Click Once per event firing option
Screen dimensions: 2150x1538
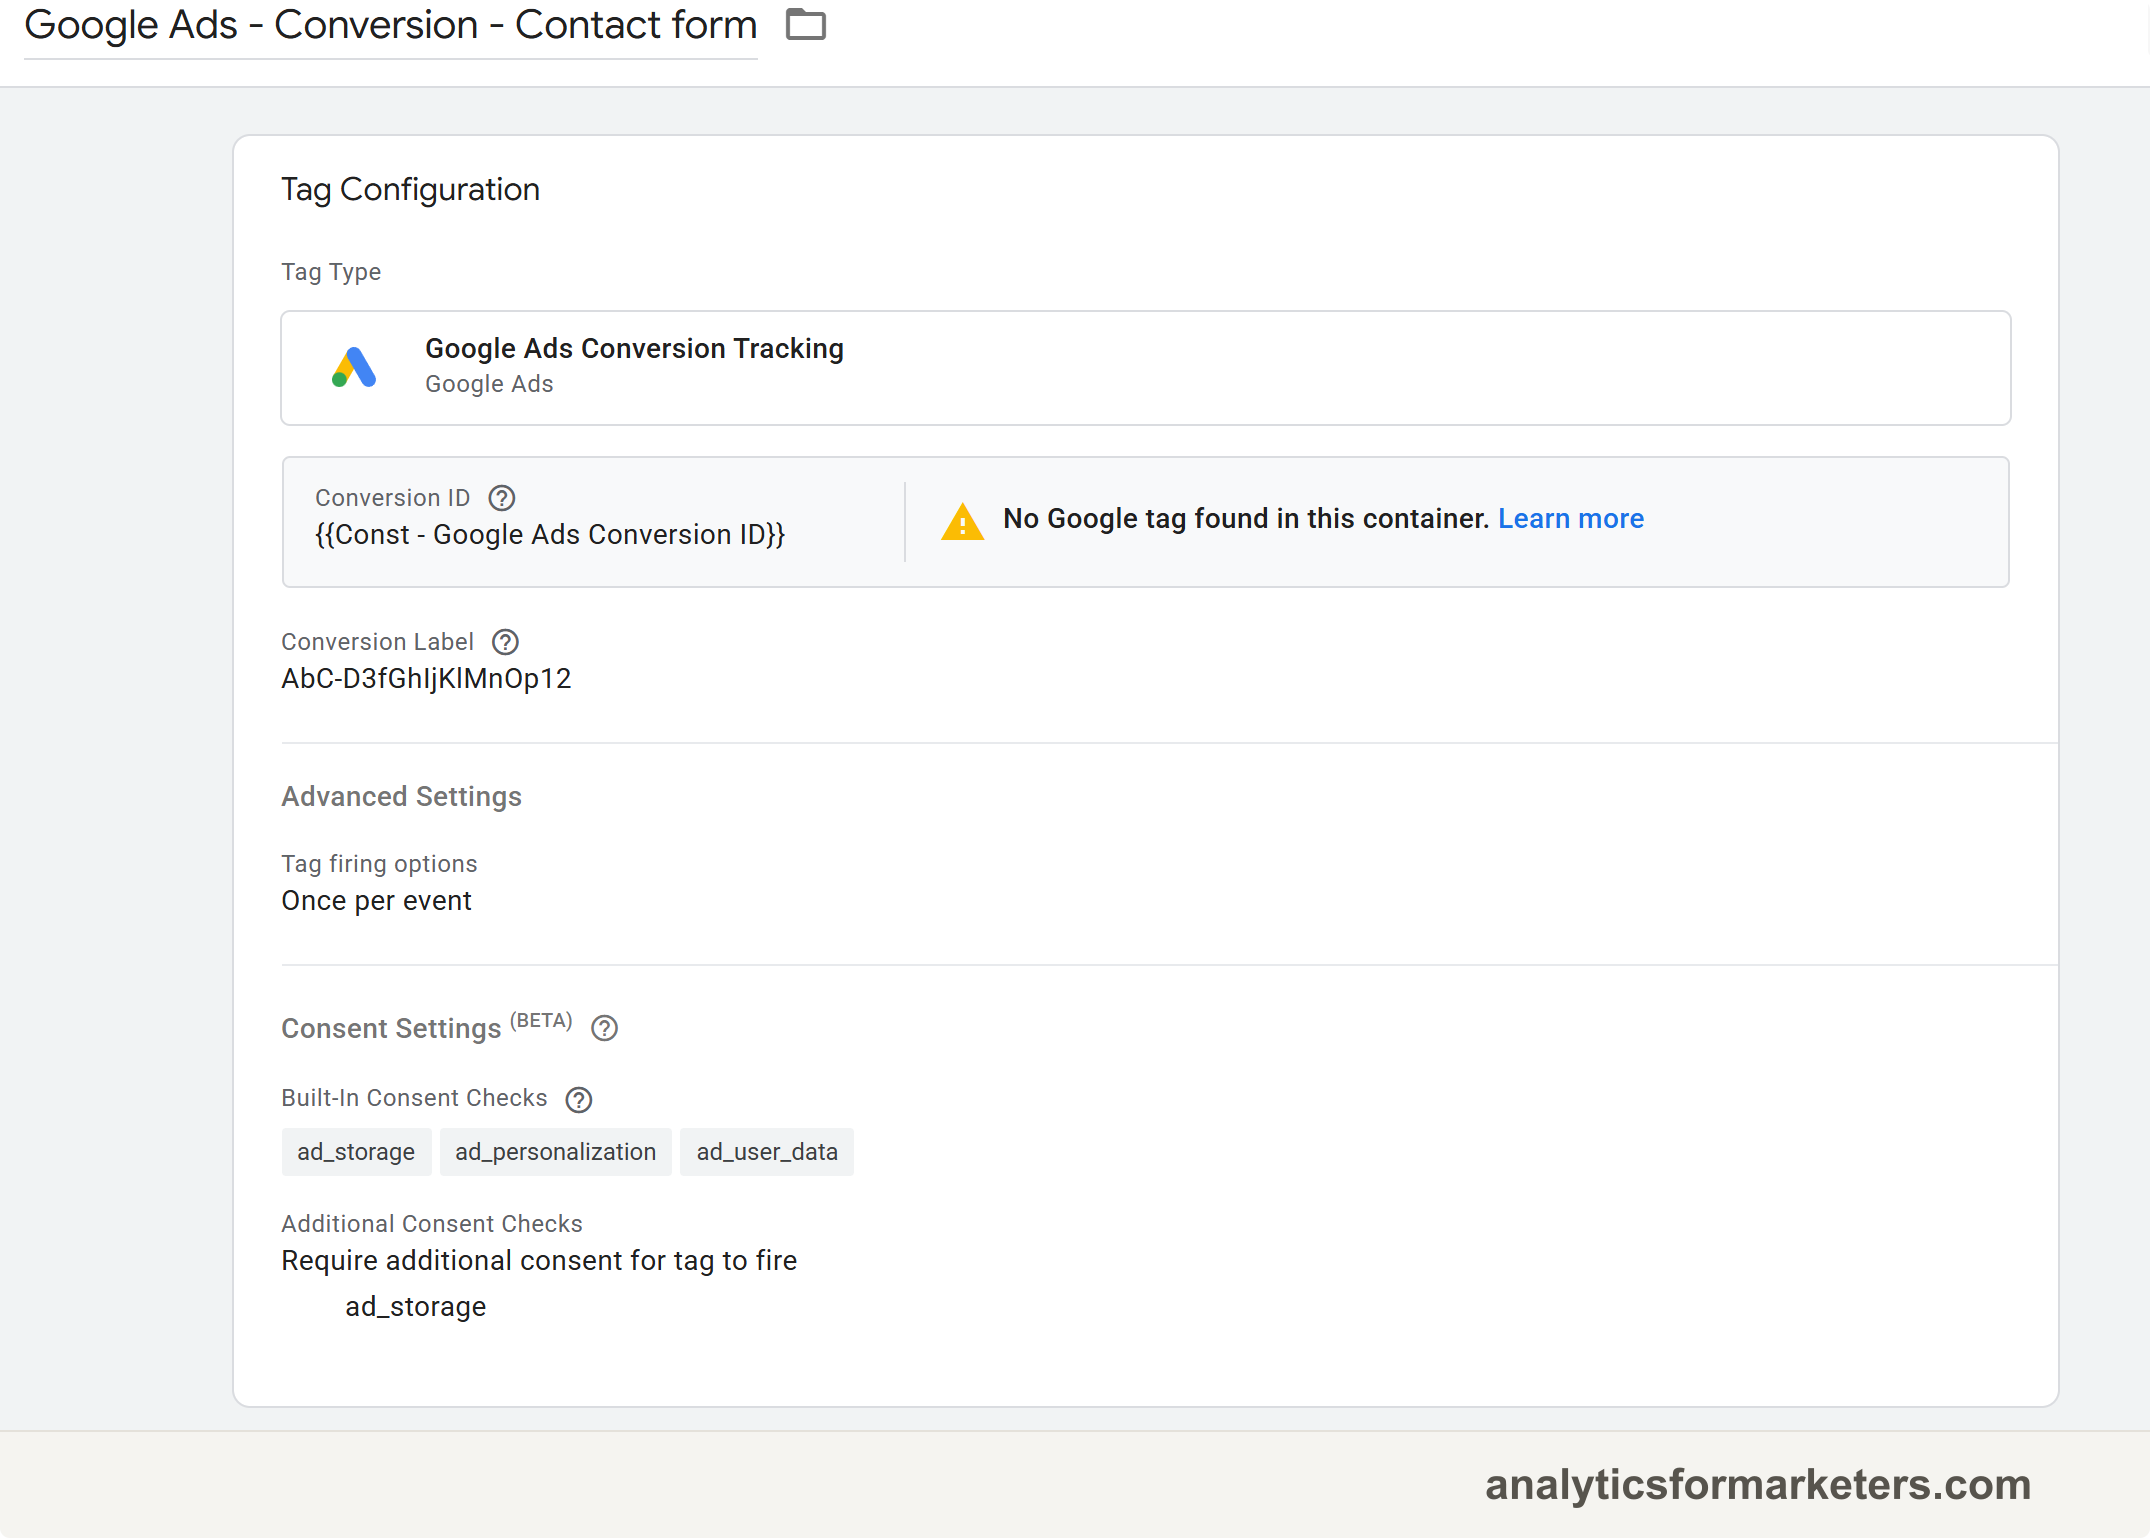[x=376, y=901]
